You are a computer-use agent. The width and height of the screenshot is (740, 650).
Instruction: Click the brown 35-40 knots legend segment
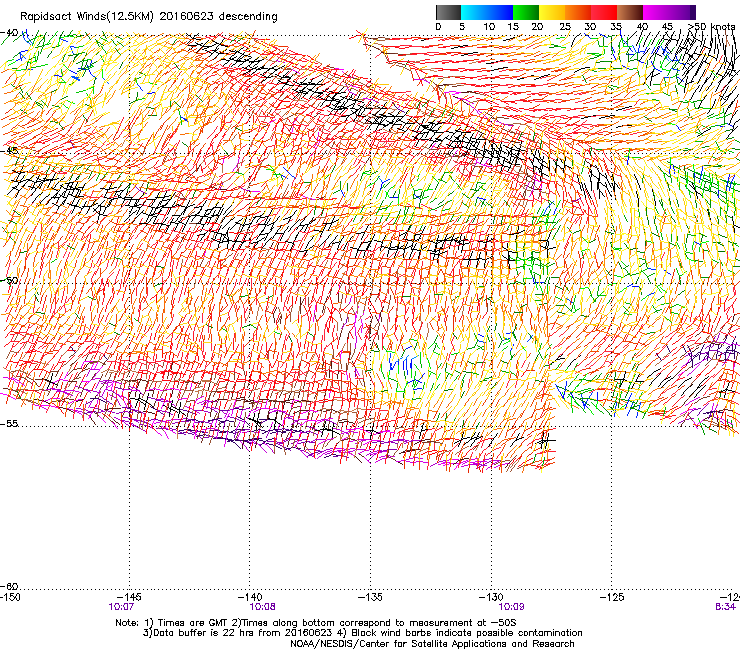pyautogui.click(x=630, y=12)
